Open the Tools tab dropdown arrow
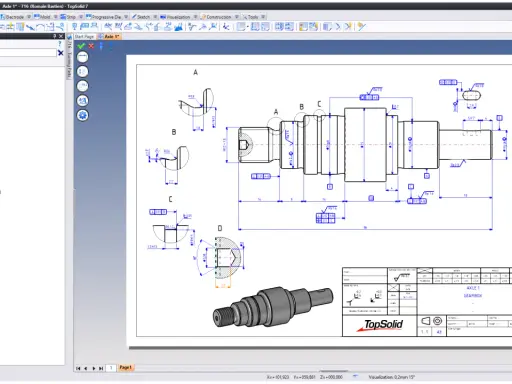The width and height of the screenshot is (512, 384). [263, 16]
